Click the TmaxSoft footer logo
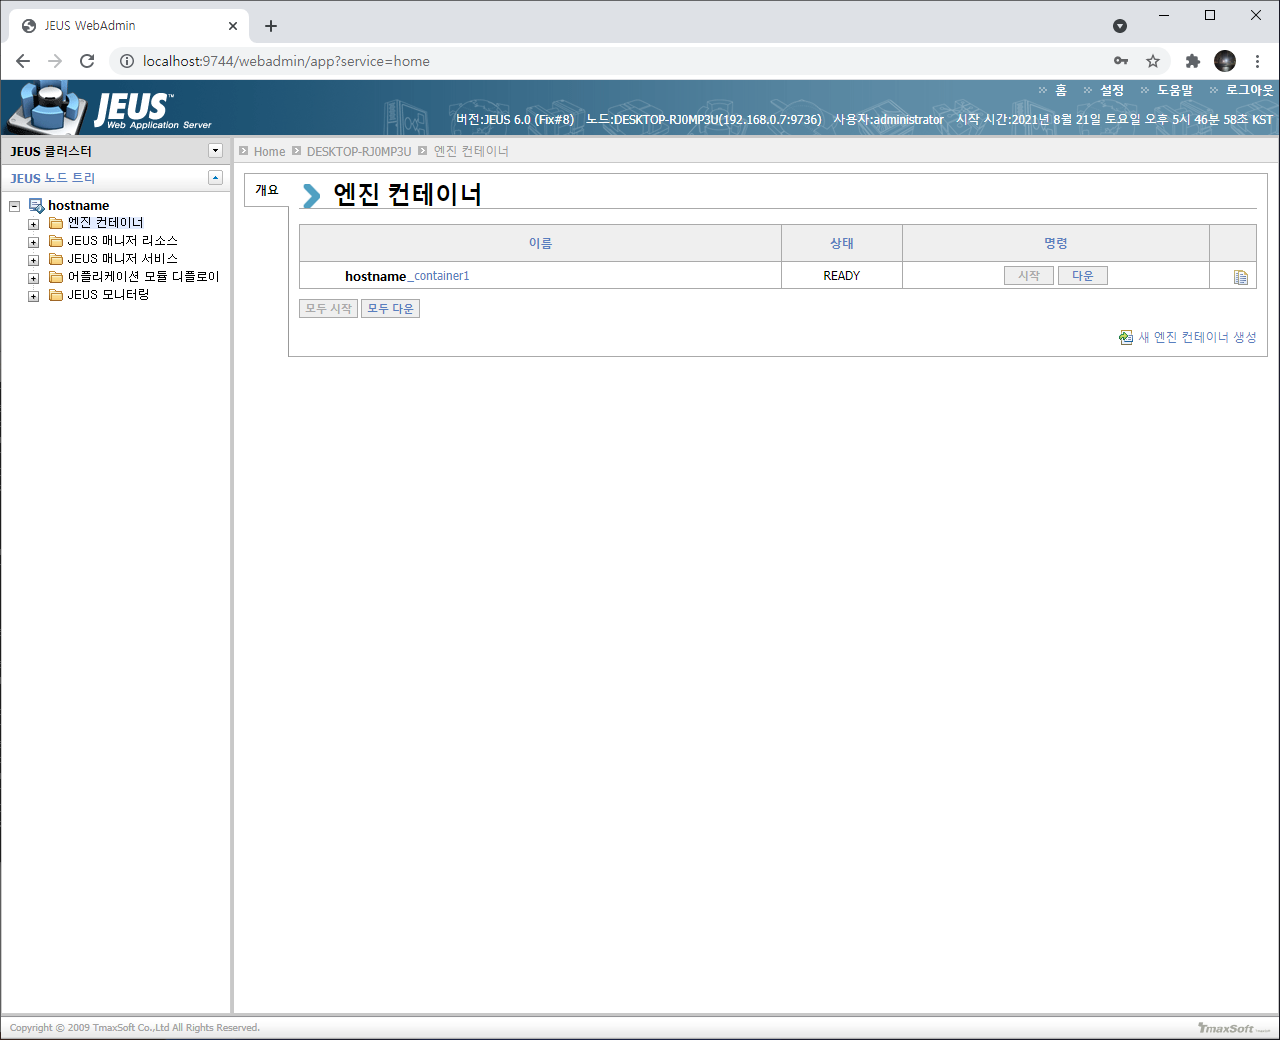The image size is (1280, 1040). [1234, 1028]
